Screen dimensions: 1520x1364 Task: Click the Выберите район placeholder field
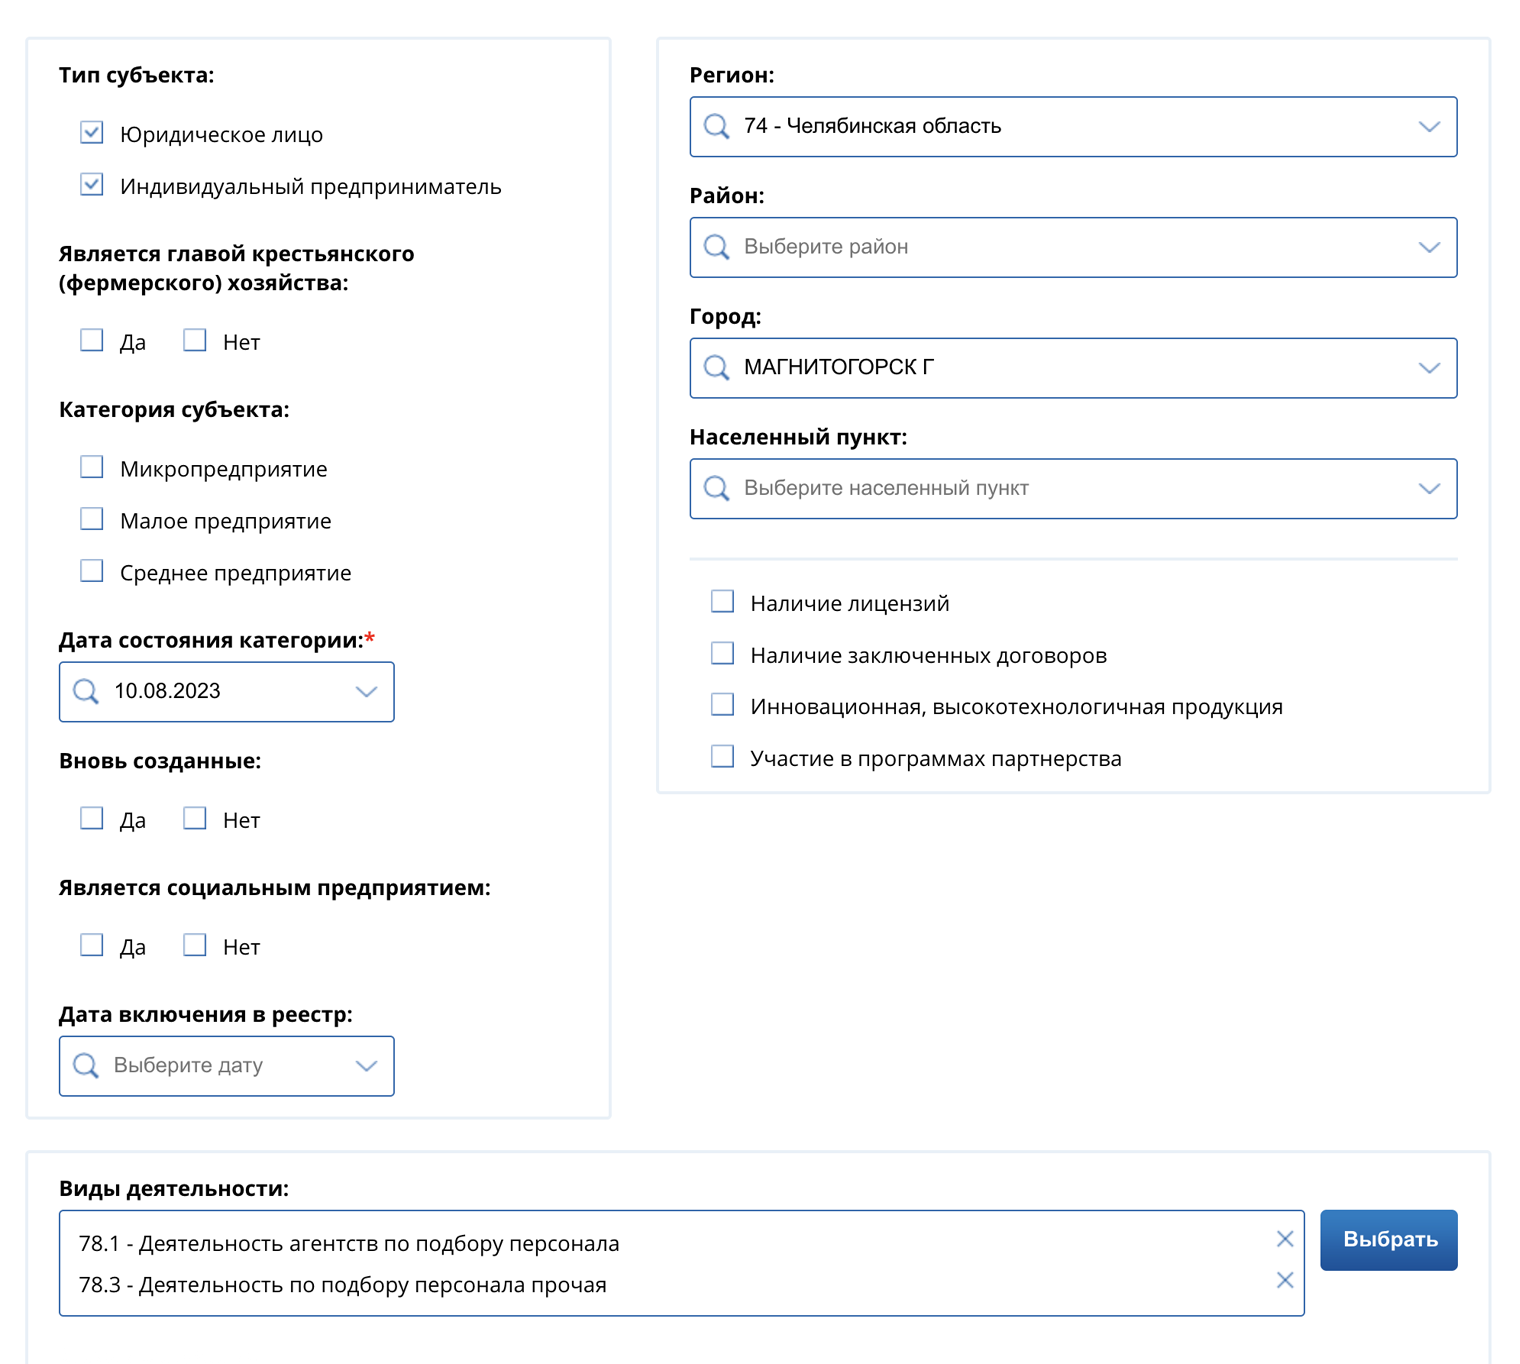(1073, 247)
